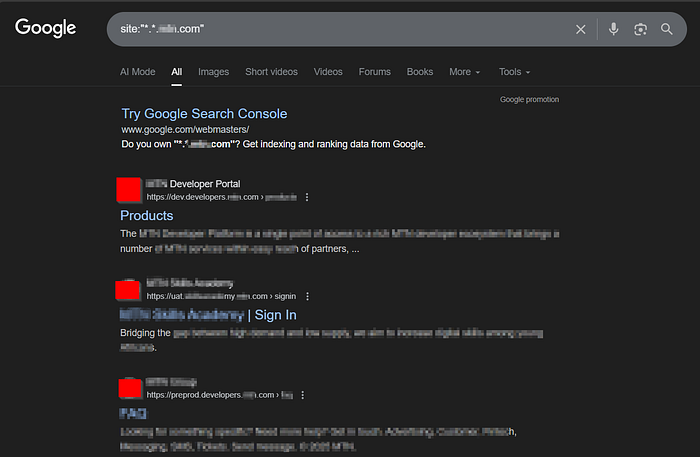Screen dimensions: 700x457
Task: Submit search with the magnifier icon
Action: pos(667,29)
